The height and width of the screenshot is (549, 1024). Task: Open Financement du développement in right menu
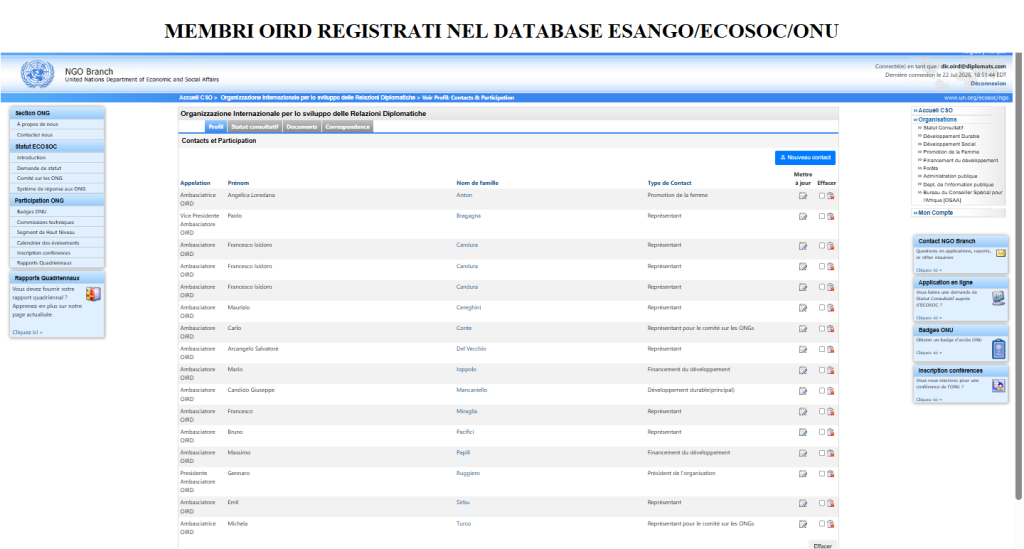tap(960, 161)
